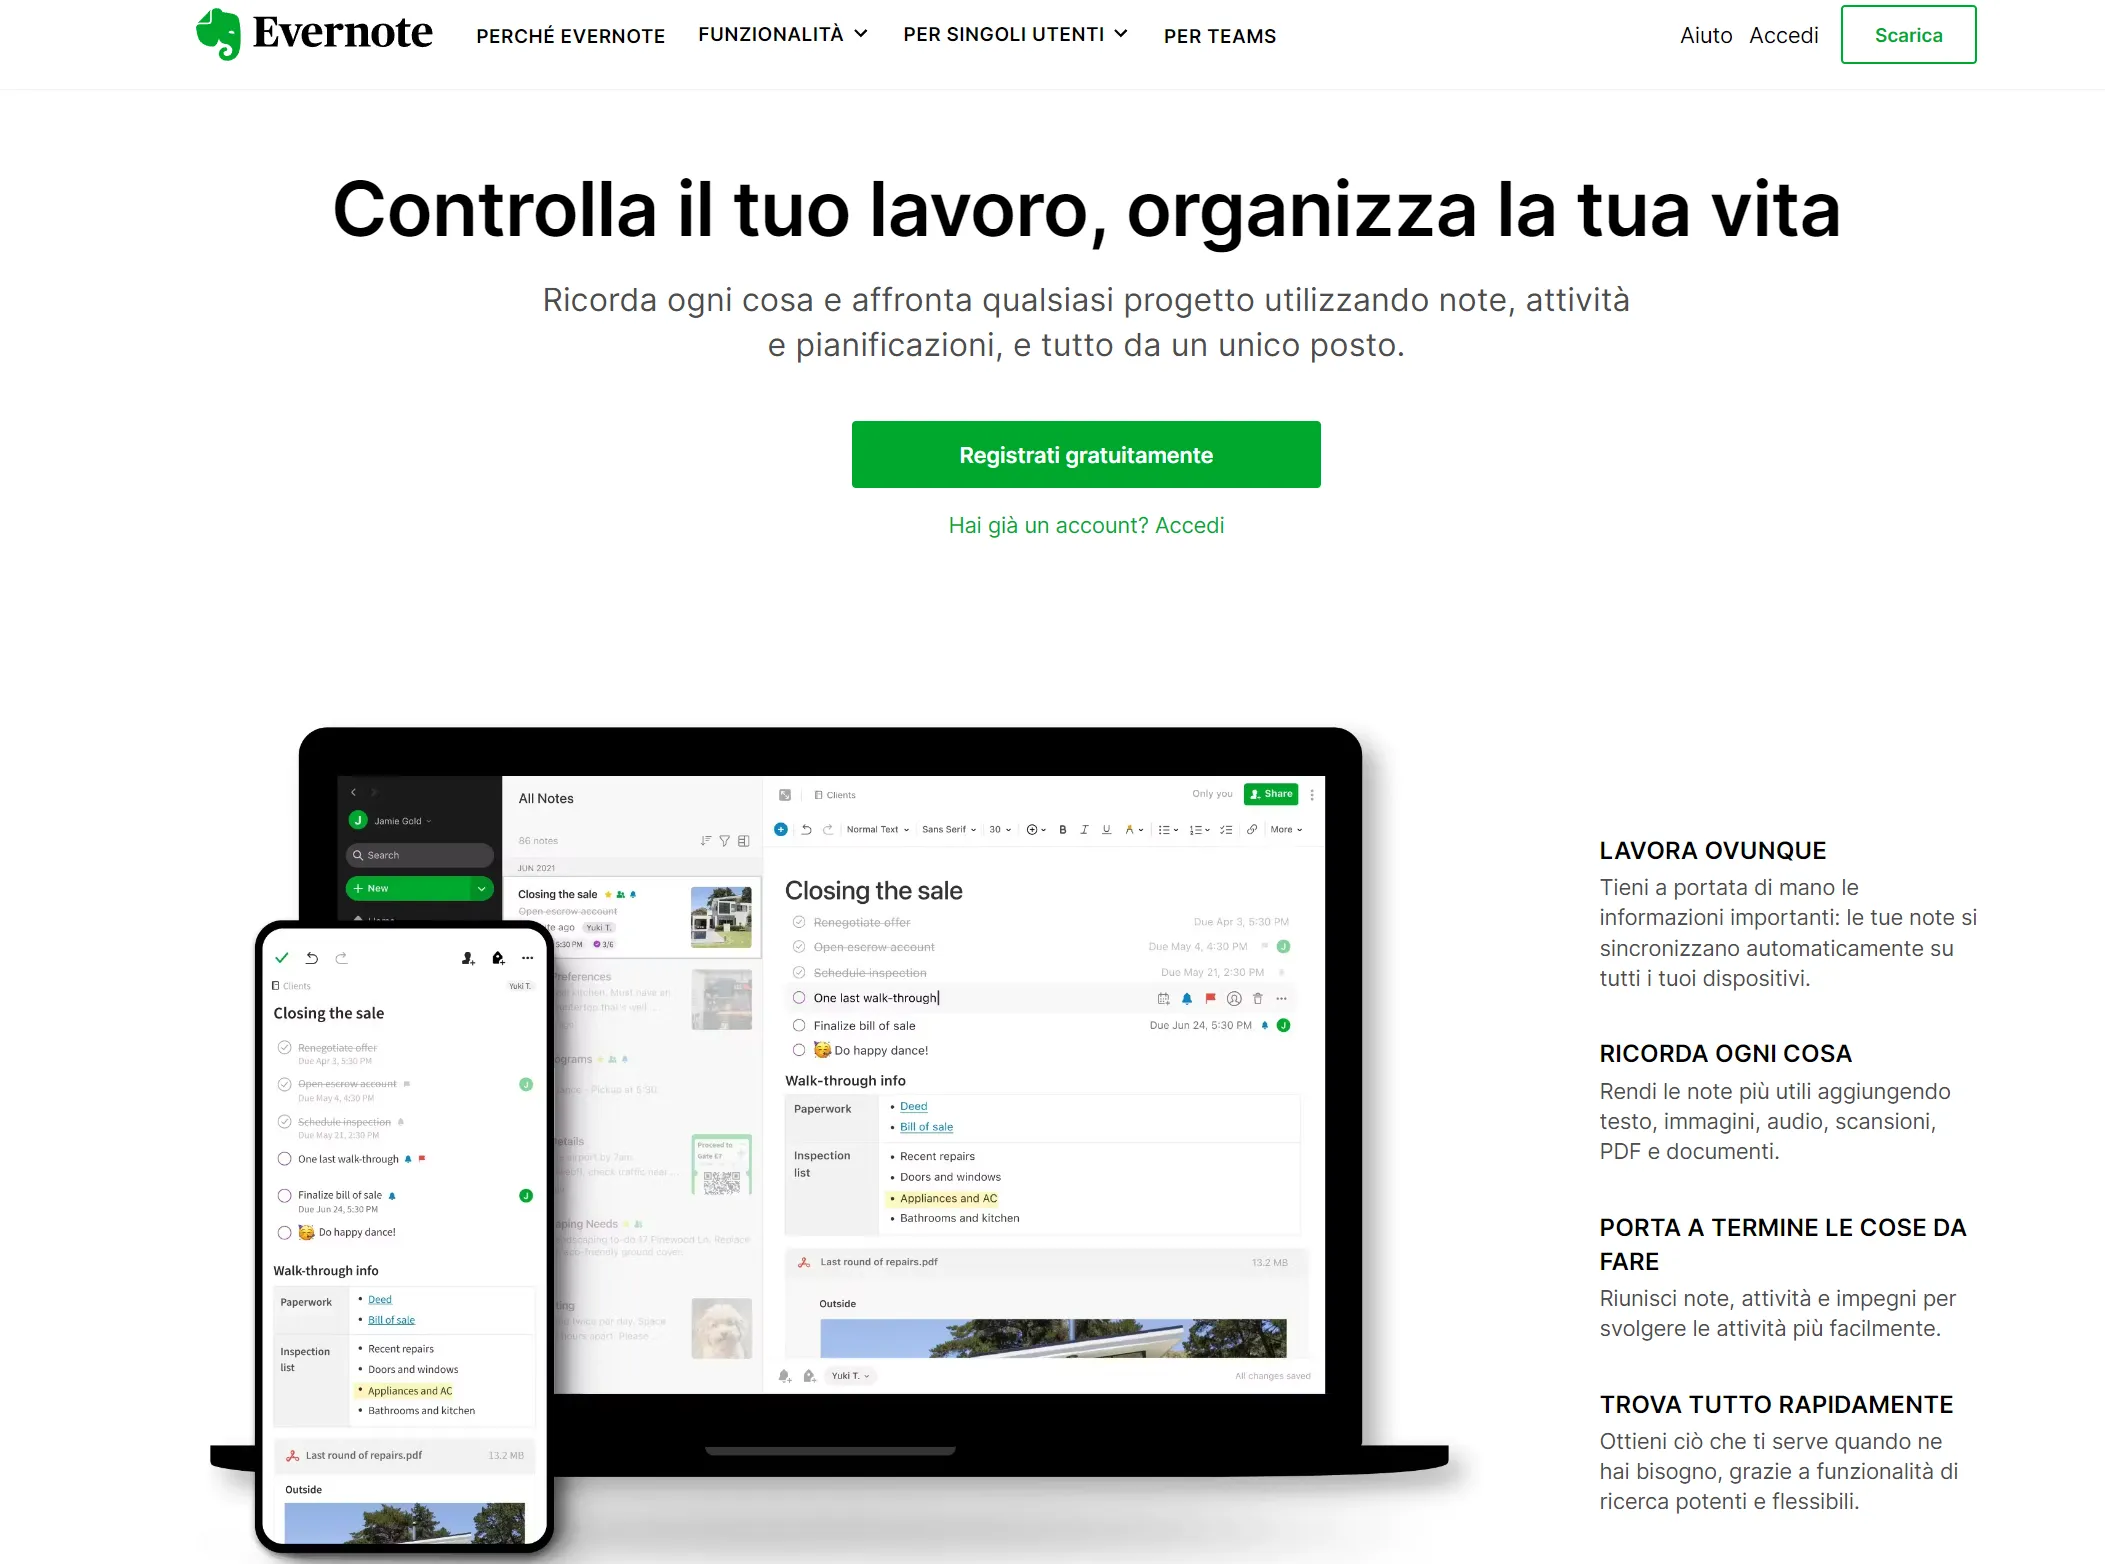Select PER TEAMS menu item

point(1219,34)
